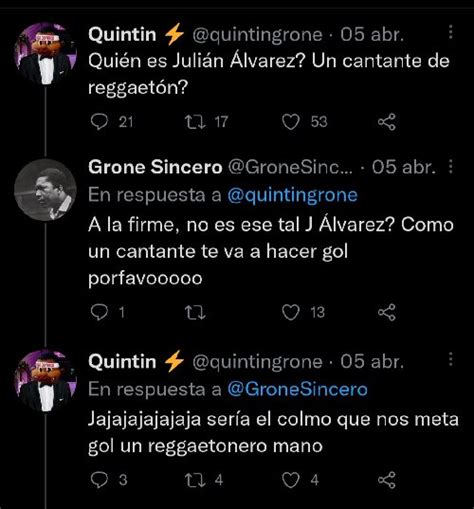The width and height of the screenshot is (474, 509).
Task: Reply to the Julián Álvarez reggaetón tweet
Action: click(99, 122)
